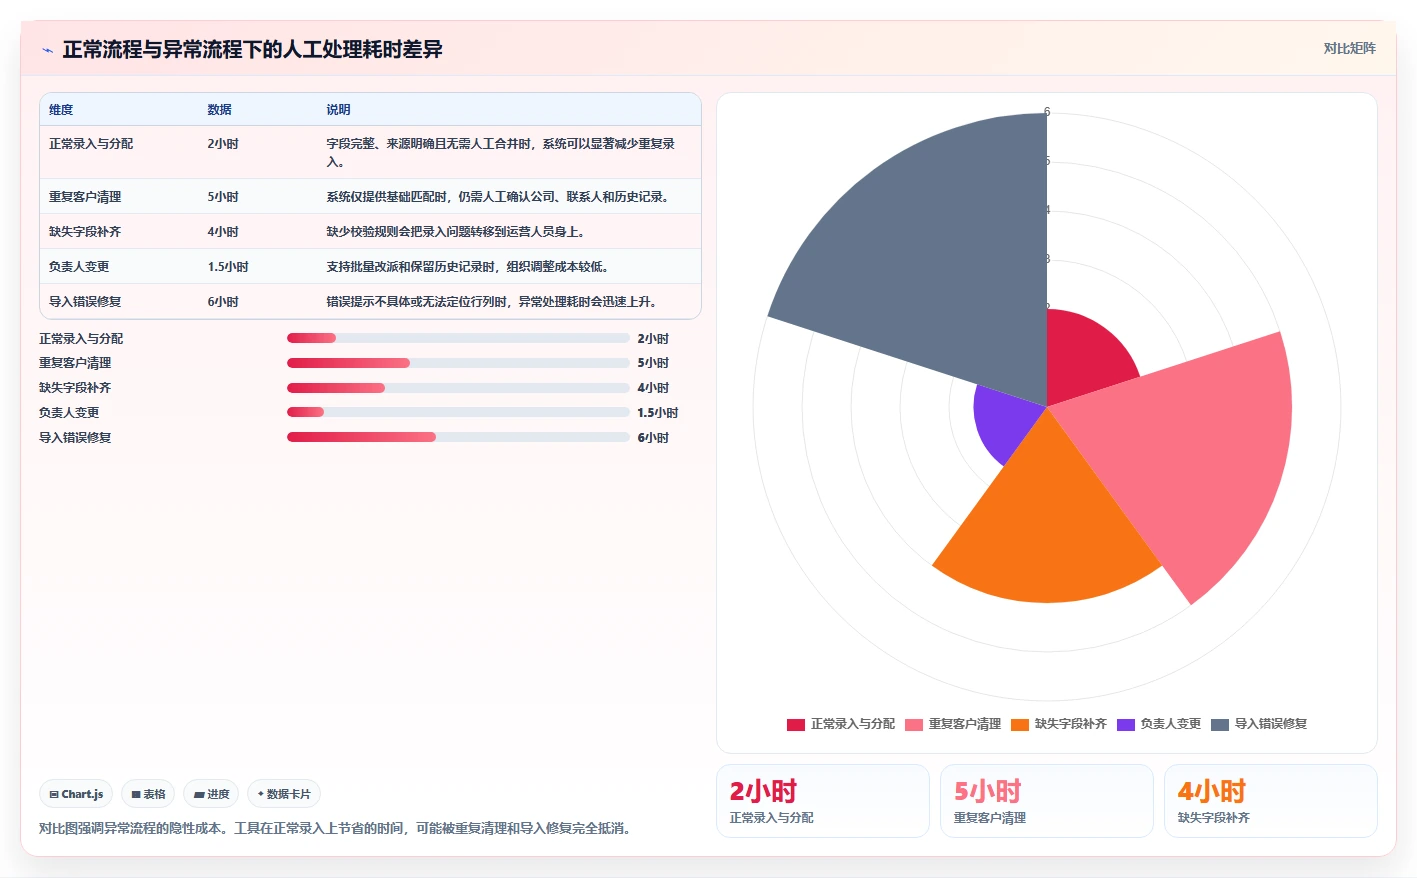Toggle 正常录入与分配 legend swatch in chart
The height and width of the screenshot is (878, 1417).
coord(796,724)
